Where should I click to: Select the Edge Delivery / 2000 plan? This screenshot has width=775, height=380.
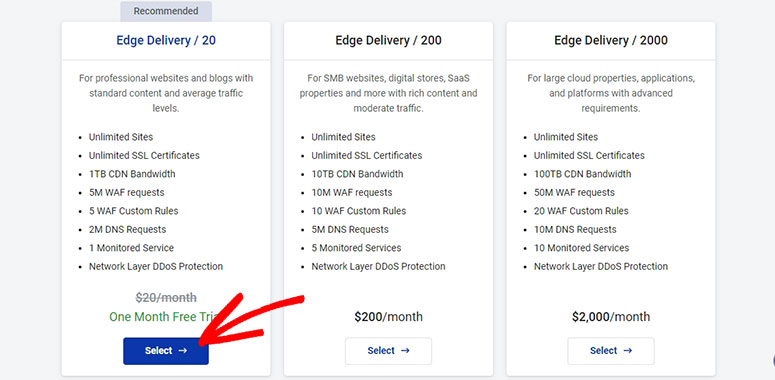pyautogui.click(x=611, y=351)
